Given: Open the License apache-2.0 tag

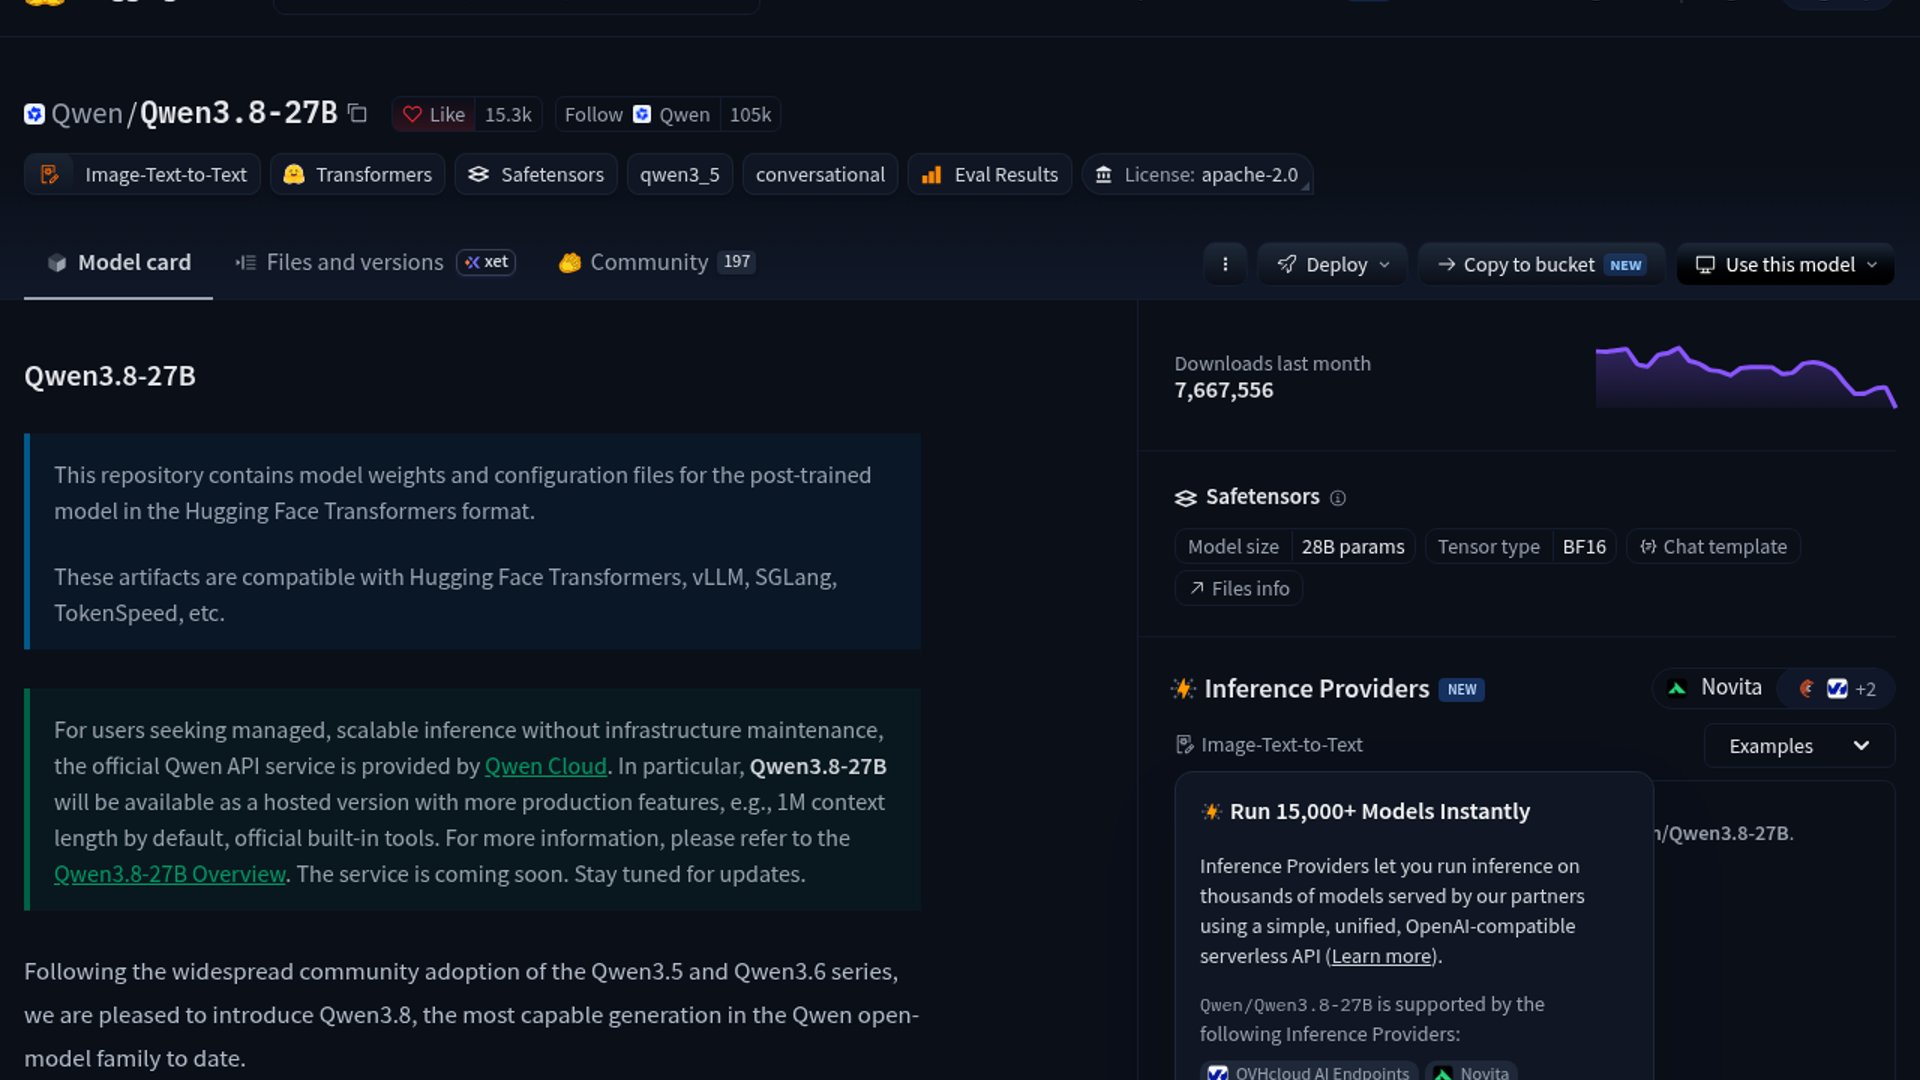Looking at the screenshot, I should (x=1197, y=175).
